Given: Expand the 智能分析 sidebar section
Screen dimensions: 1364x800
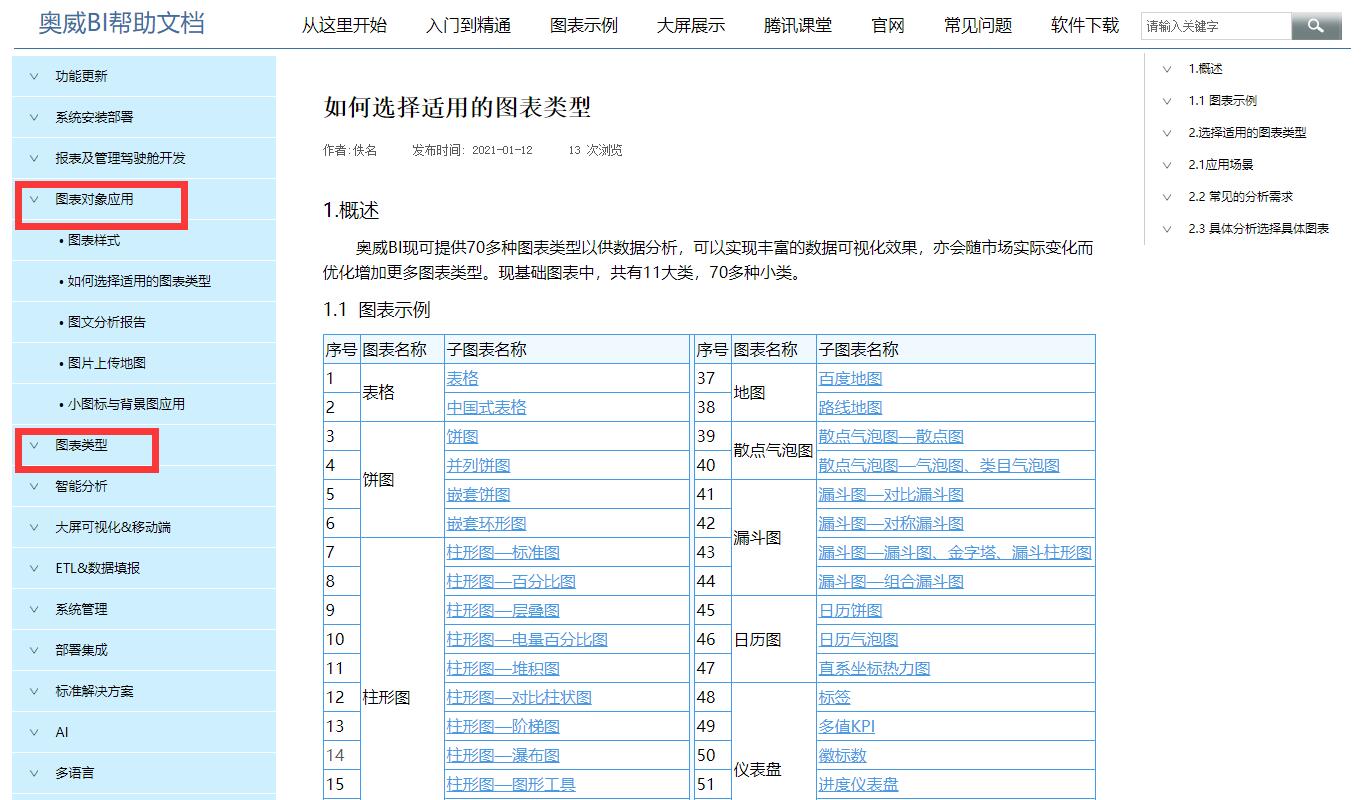Looking at the screenshot, I should click(81, 486).
